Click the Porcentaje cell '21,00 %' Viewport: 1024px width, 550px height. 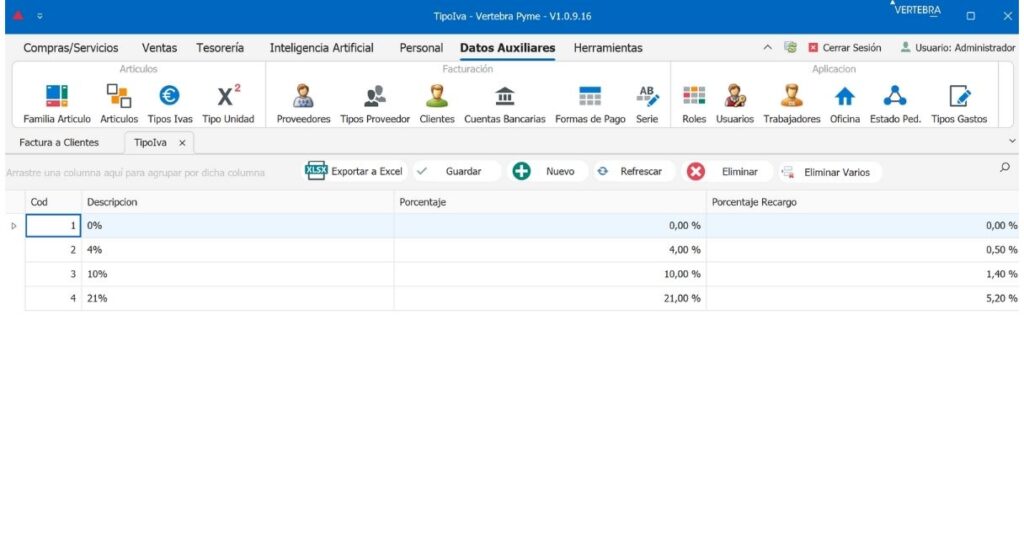click(x=550, y=298)
